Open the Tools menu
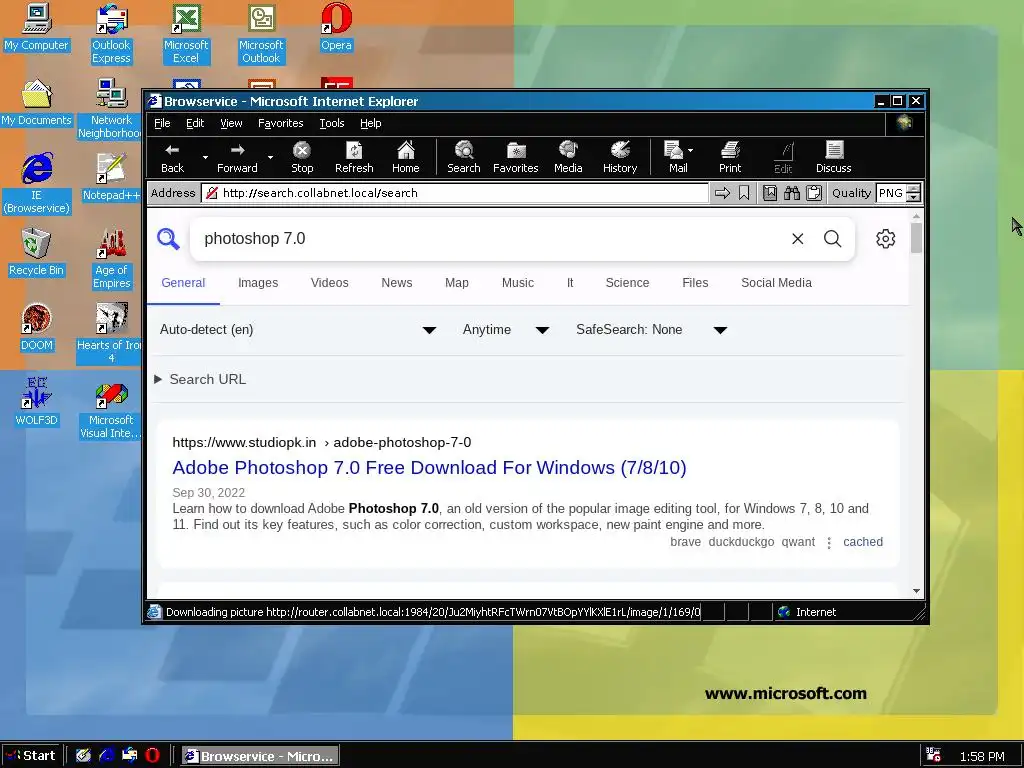1024x768 pixels. pos(332,123)
